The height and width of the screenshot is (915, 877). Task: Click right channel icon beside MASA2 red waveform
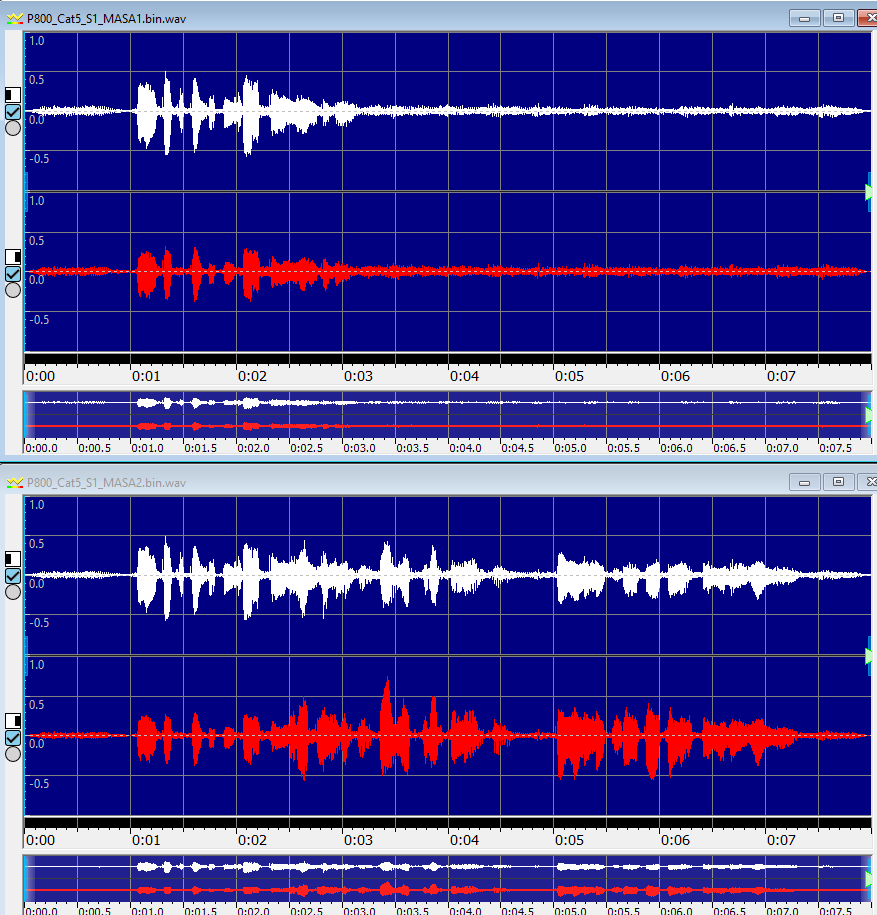click(x=13, y=721)
